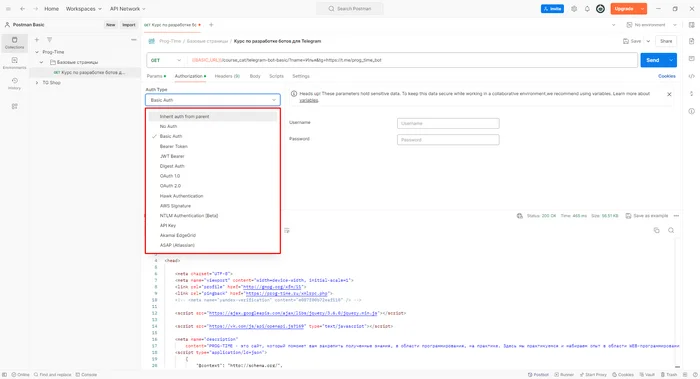Screen dimensions: 700x379
Task: Select Digest Auth option
Action: pyautogui.click(x=213, y=166)
